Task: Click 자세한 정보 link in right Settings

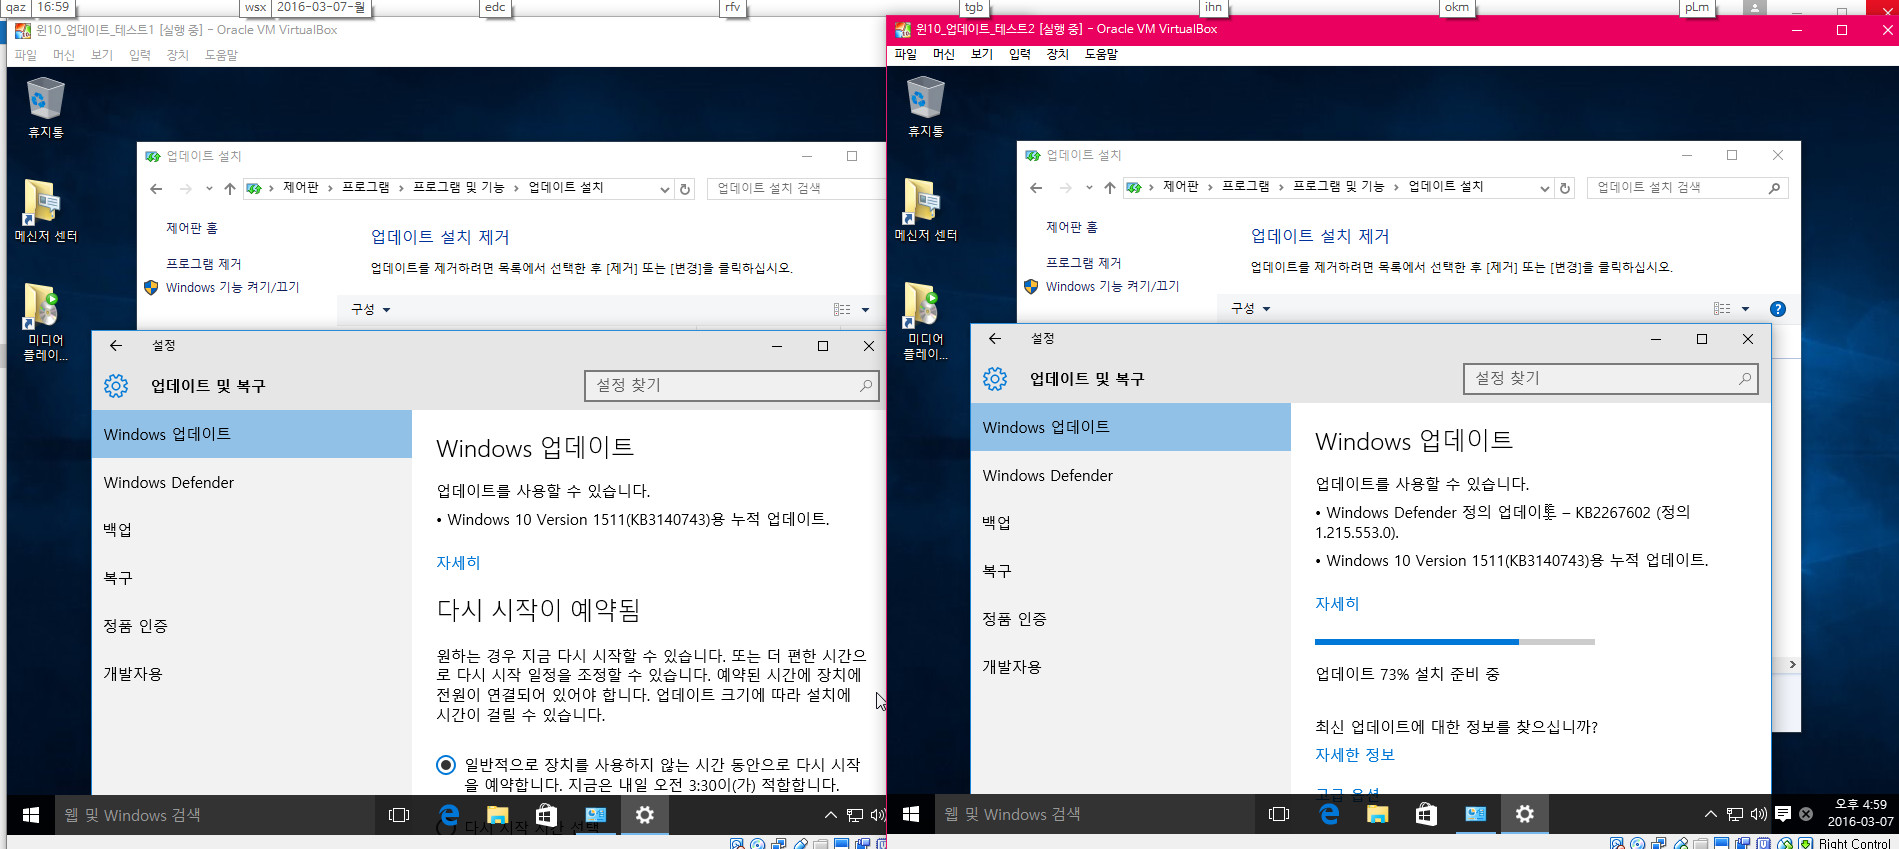Action: point(1355,755)
